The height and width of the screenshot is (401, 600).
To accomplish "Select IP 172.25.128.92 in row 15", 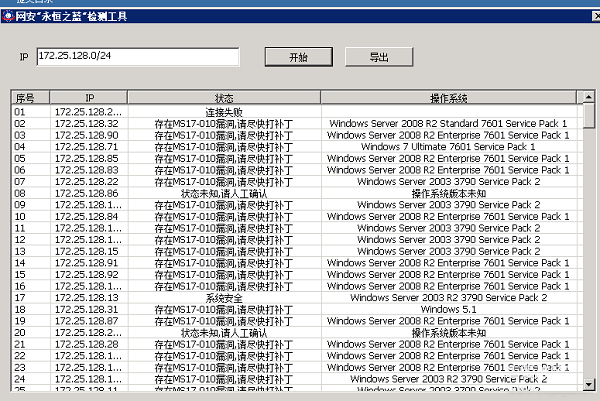I will pos(87,274).
